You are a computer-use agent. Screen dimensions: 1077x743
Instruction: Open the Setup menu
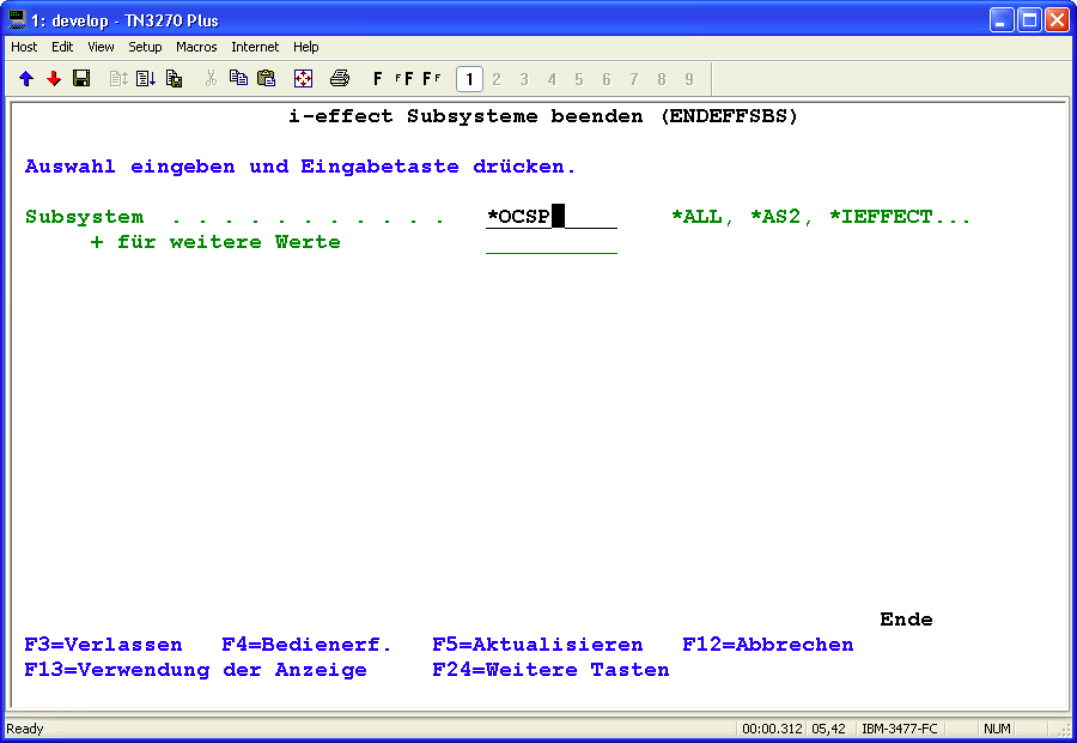pos(145,47)
